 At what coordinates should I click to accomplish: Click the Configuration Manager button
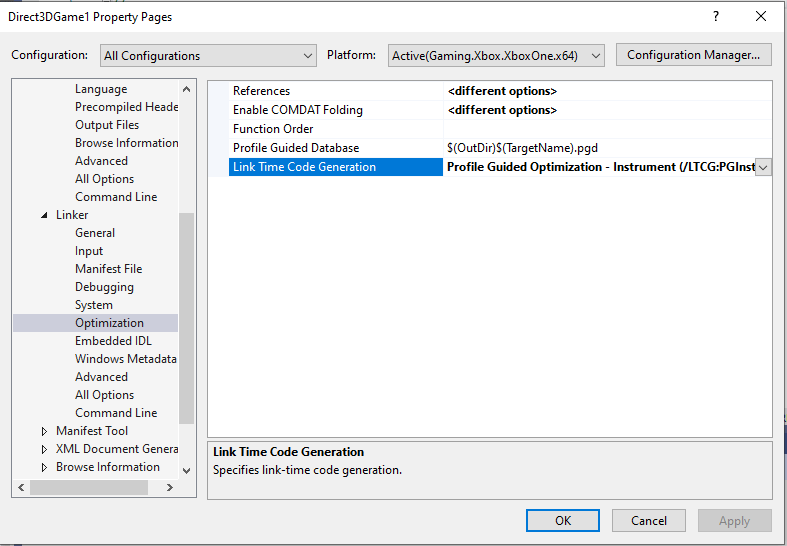[x=693, y=55]
